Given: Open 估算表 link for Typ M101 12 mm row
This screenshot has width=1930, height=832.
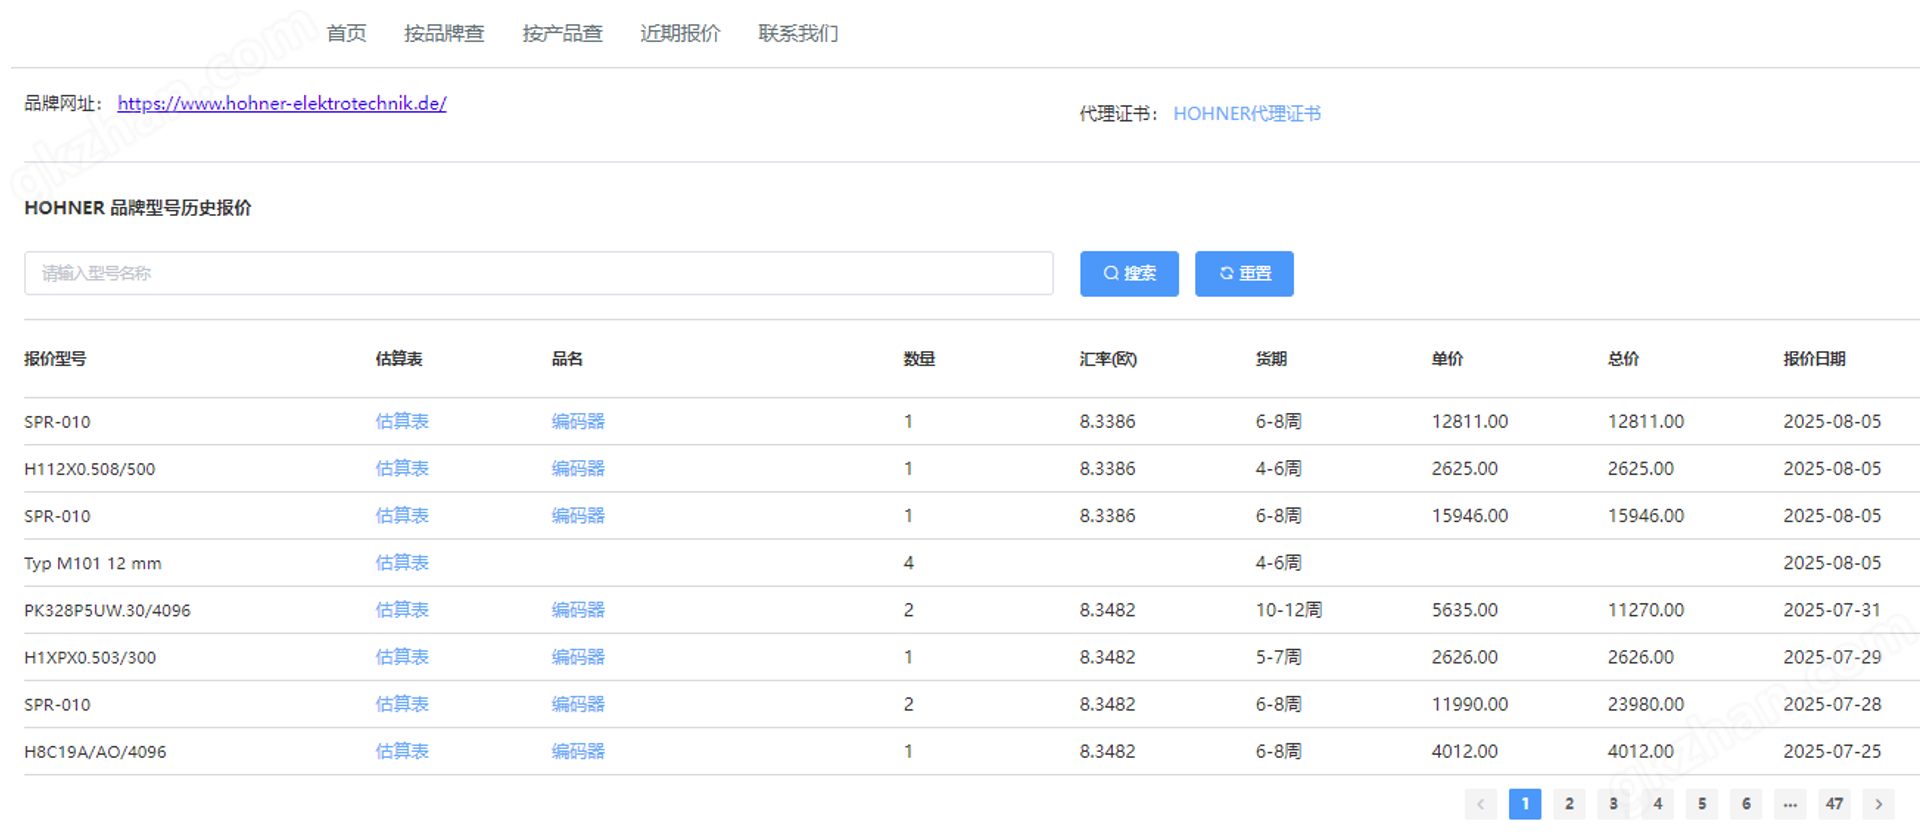Looking at the screenshot, I should point(402,562).
